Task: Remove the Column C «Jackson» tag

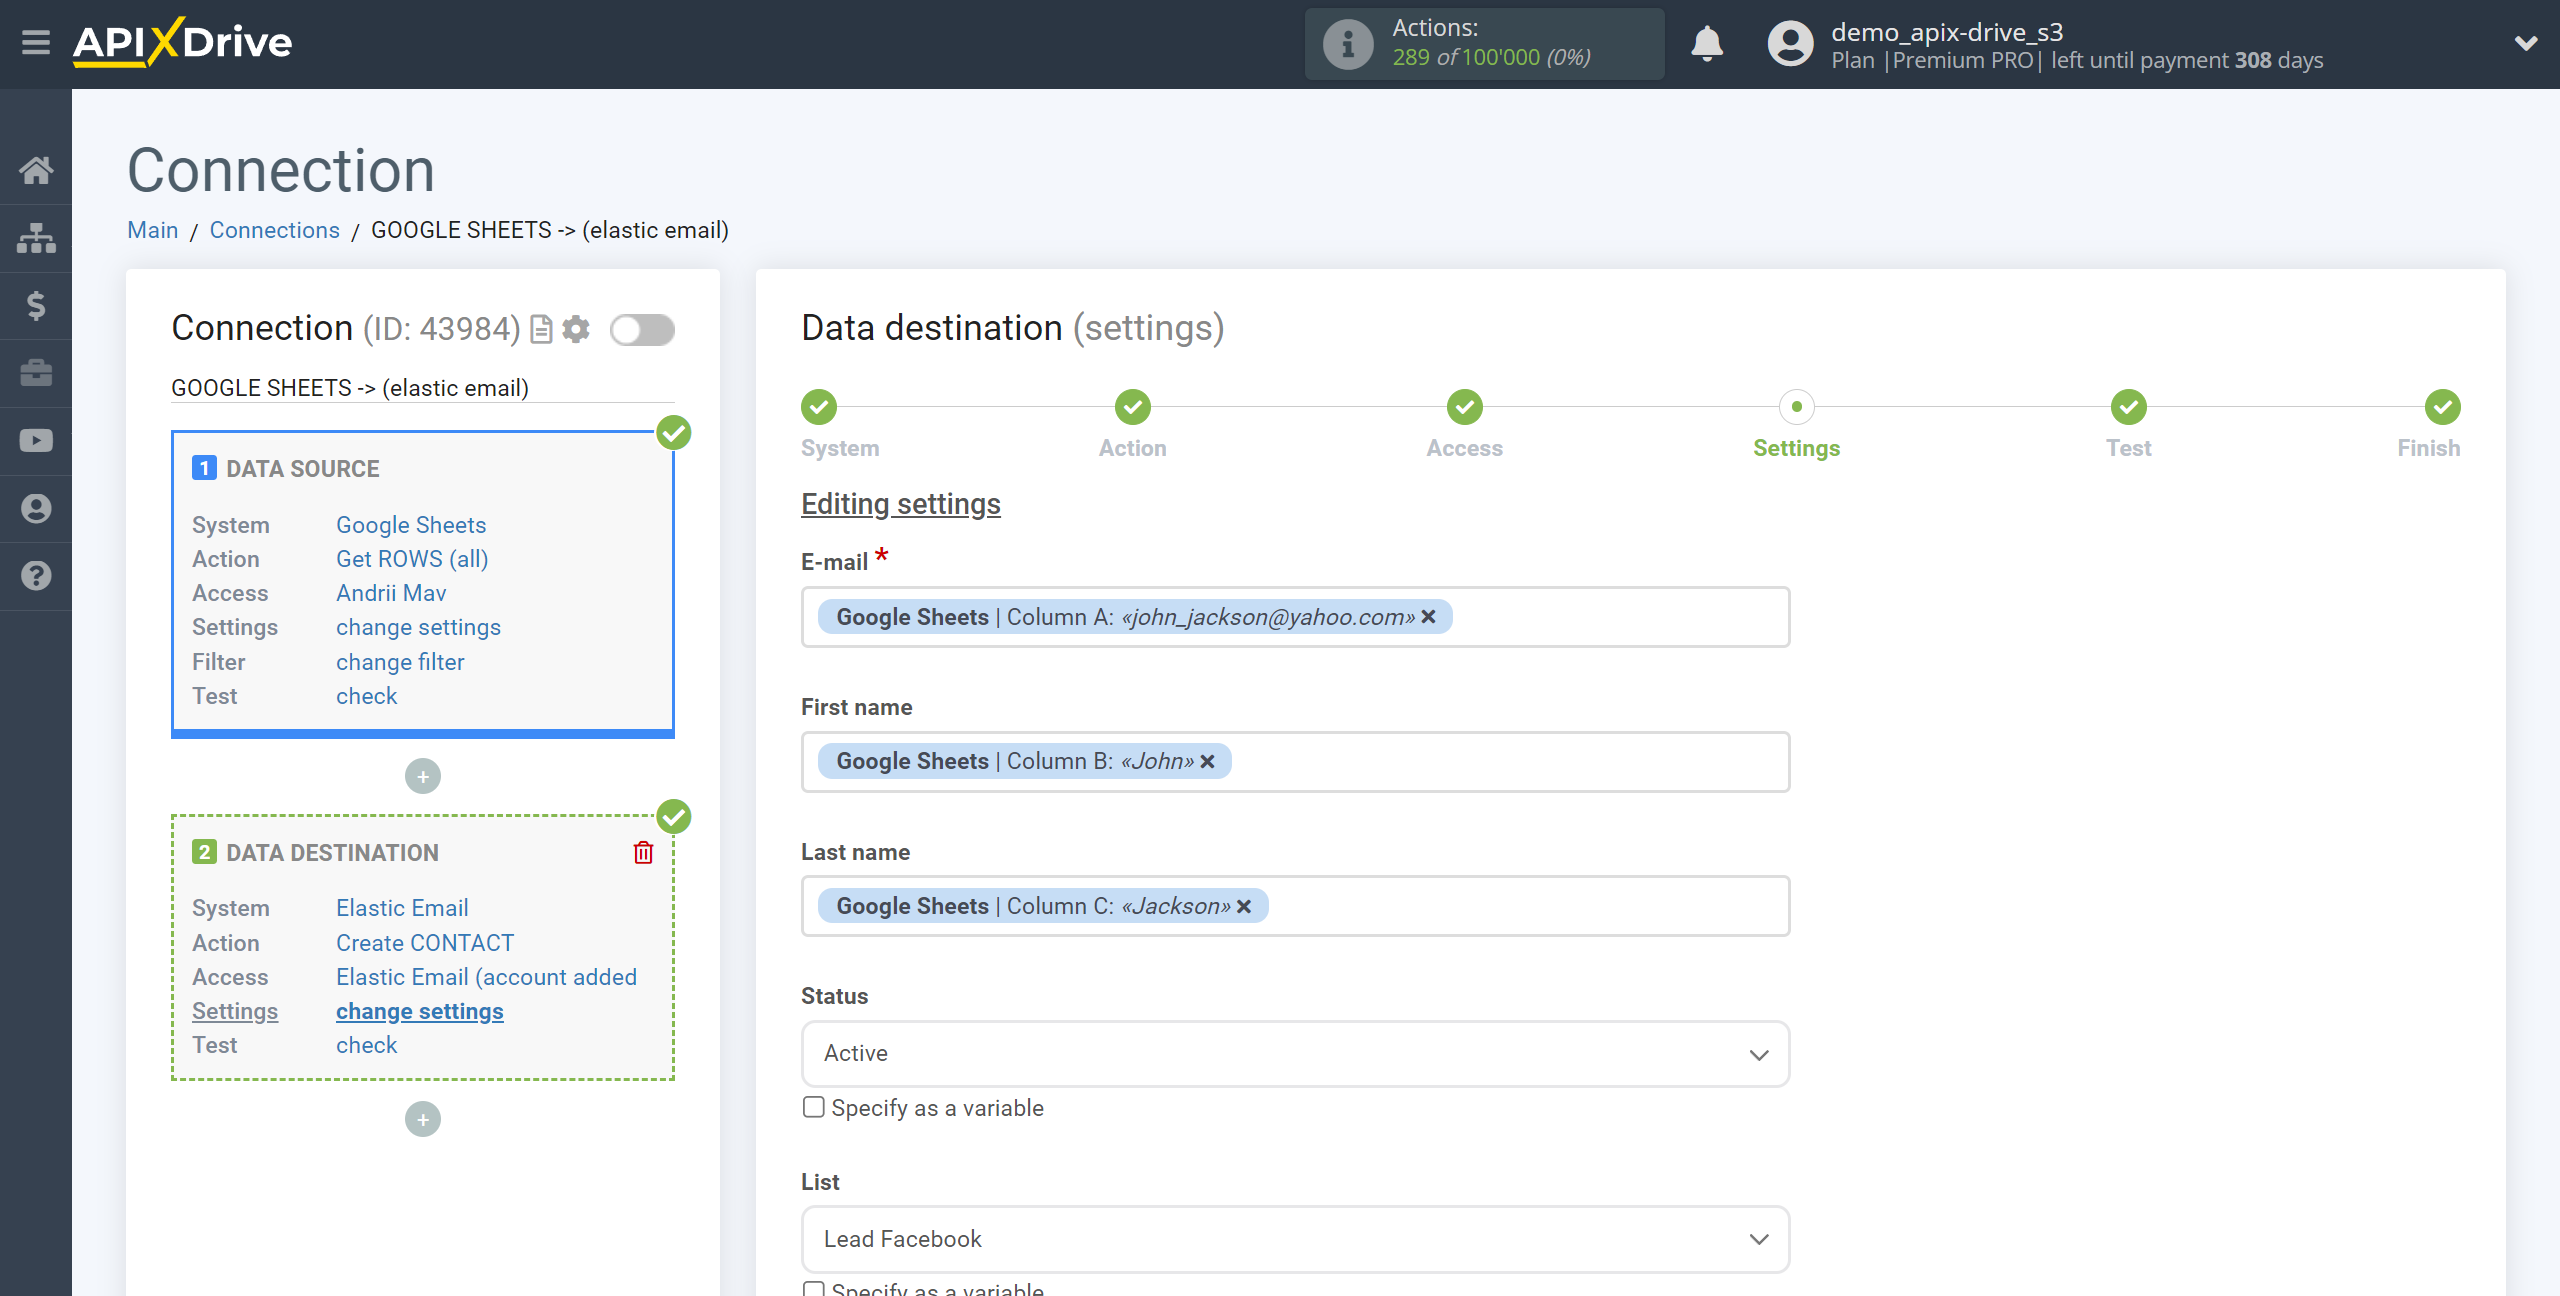Action: point(1244,906)
